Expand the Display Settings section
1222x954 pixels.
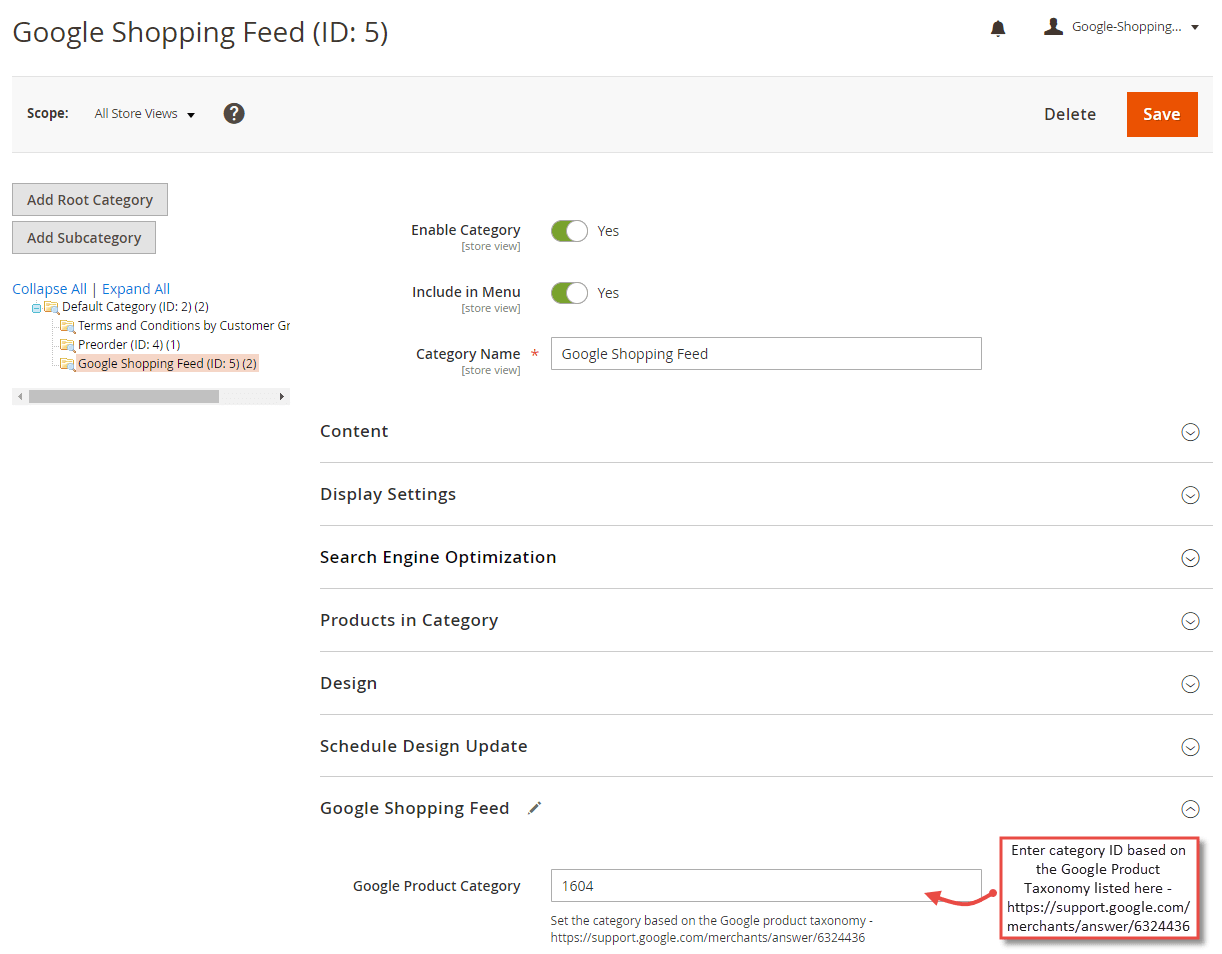coord(1190,495)
